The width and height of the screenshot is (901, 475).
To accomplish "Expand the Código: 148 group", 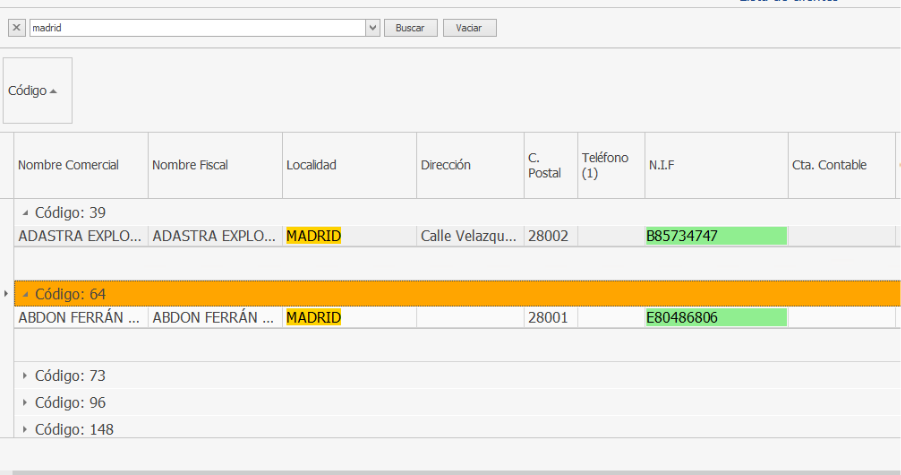I will pyautogui.click(x=25, y=429).
